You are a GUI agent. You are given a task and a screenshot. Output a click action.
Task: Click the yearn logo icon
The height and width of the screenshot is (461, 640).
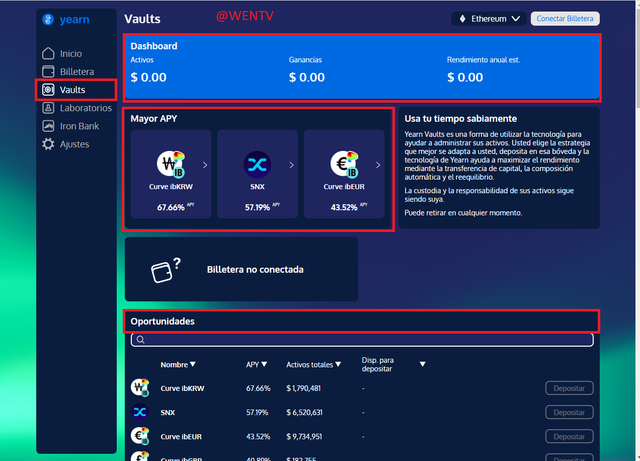(x=48, y=19)
